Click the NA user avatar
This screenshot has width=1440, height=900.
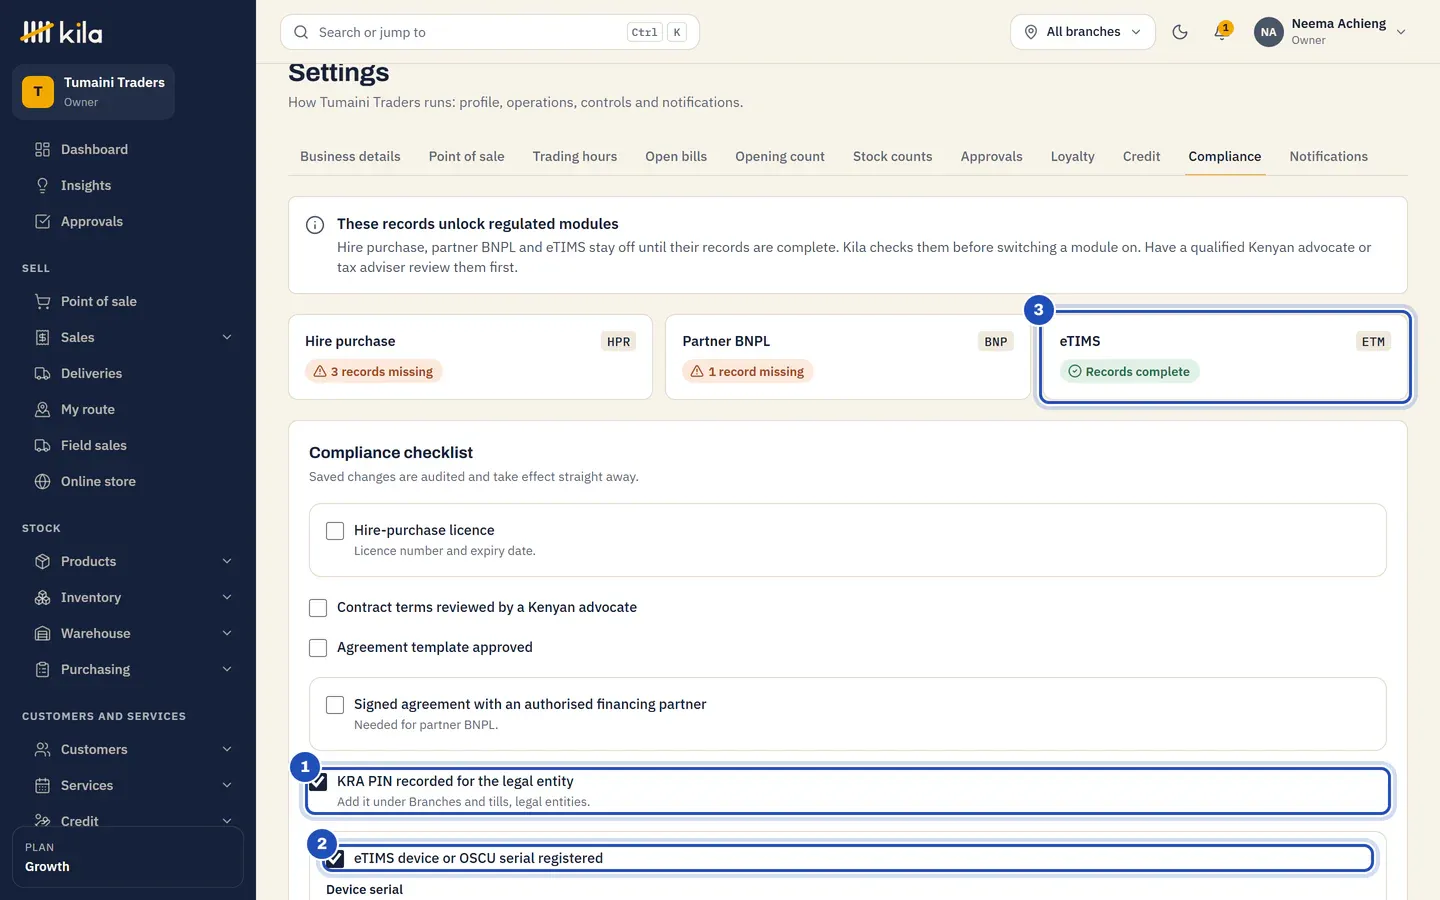(x=1268, y=32)
